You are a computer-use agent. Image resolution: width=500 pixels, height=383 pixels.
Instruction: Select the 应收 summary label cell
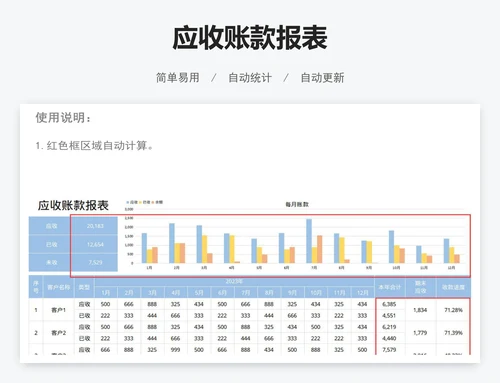pyautogui.click(x=50, y=226)
